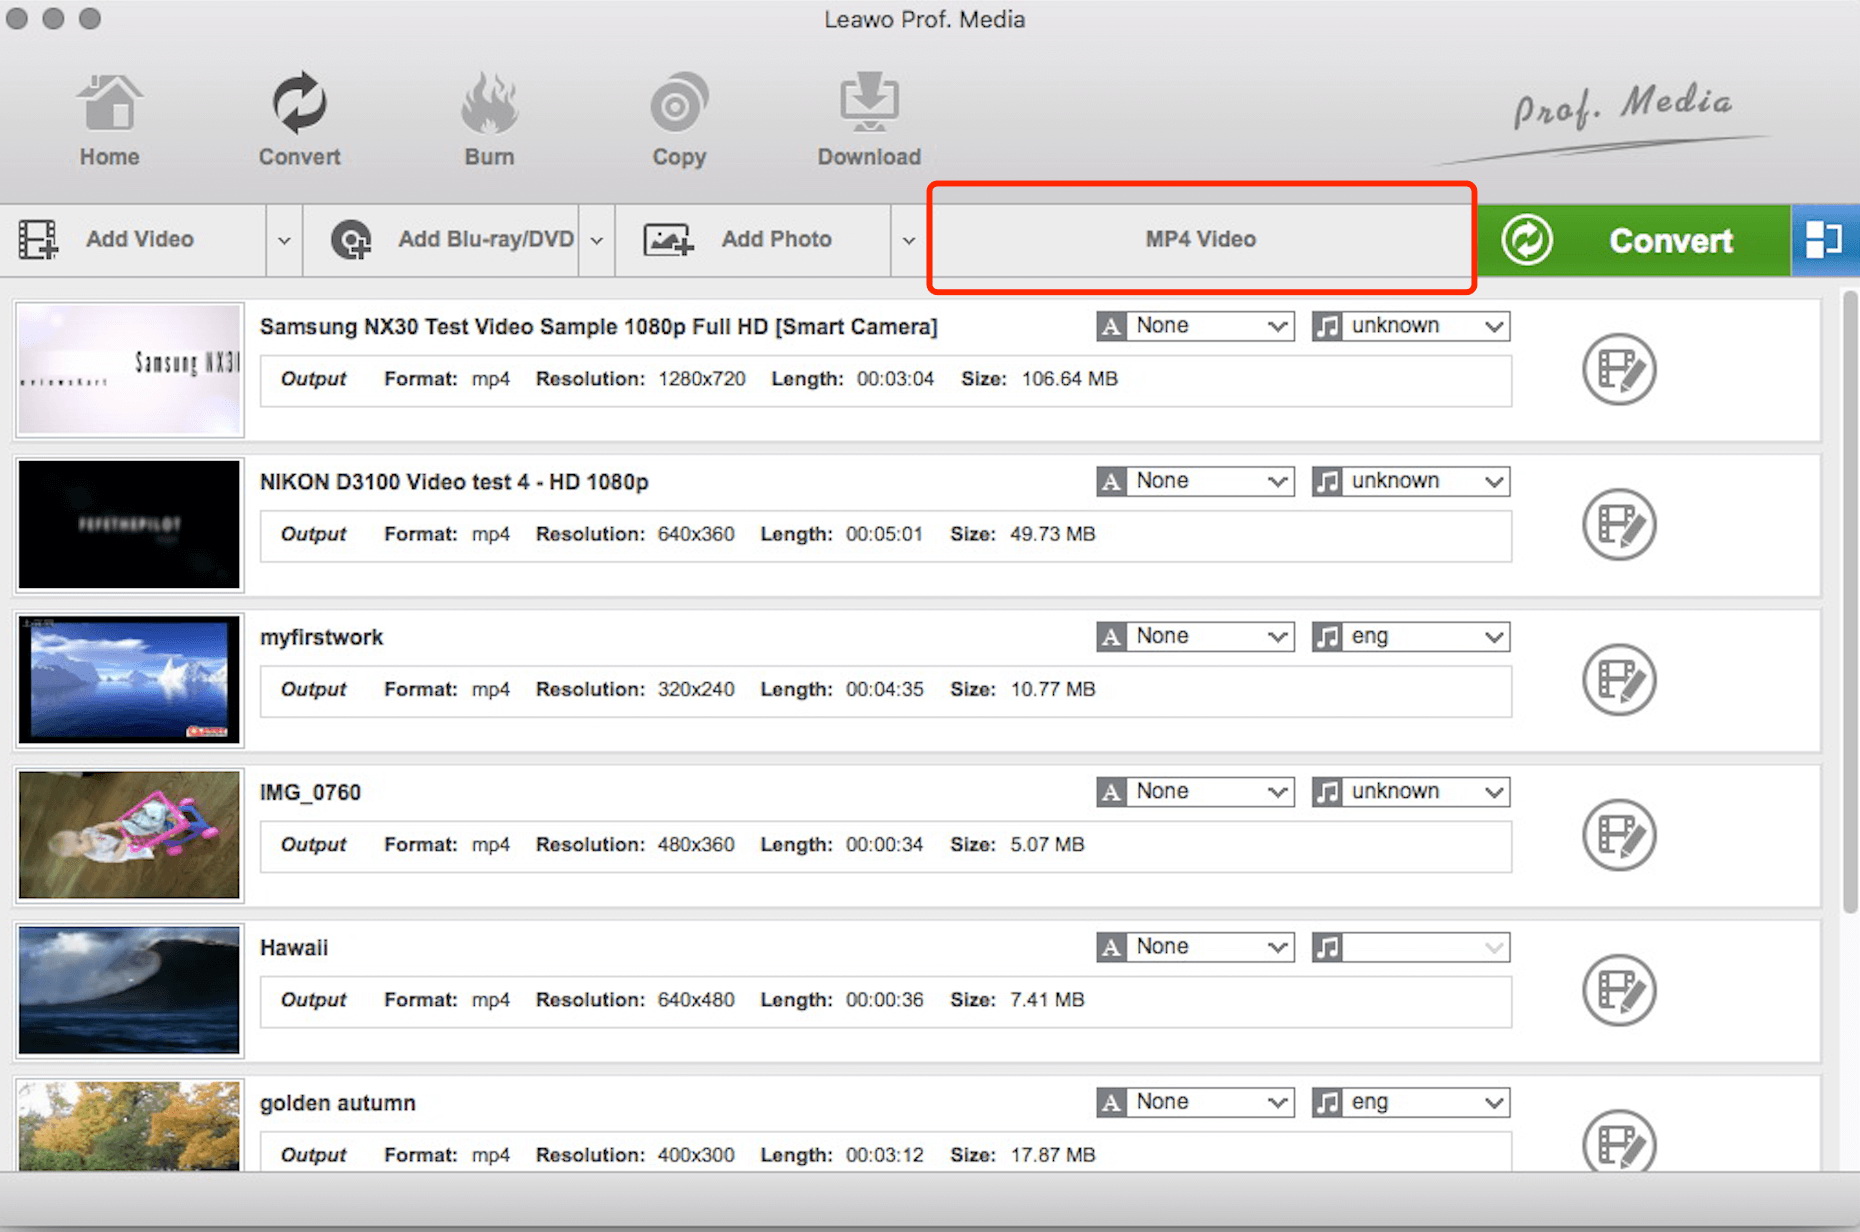Click the NIKON D3100 Video test 4 title
Image resolution: width=1860 pixels, height=1232 pixels.
(454, 482)
